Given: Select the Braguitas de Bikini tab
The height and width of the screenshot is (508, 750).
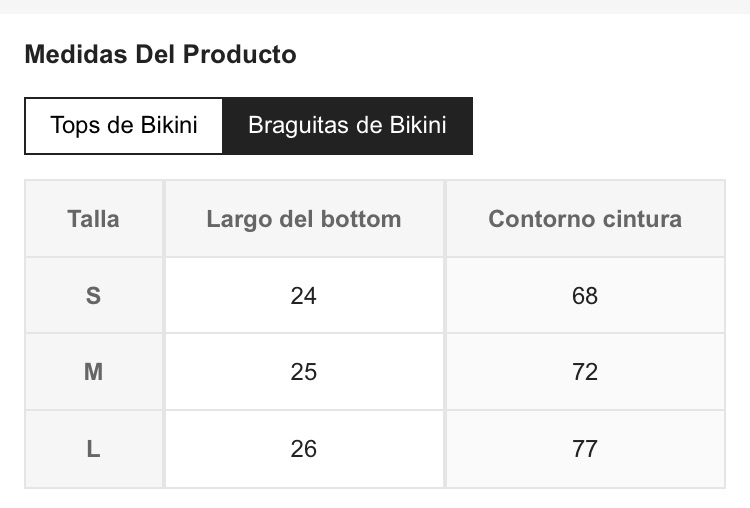Looking at the screenshot, I should point(347,126).
